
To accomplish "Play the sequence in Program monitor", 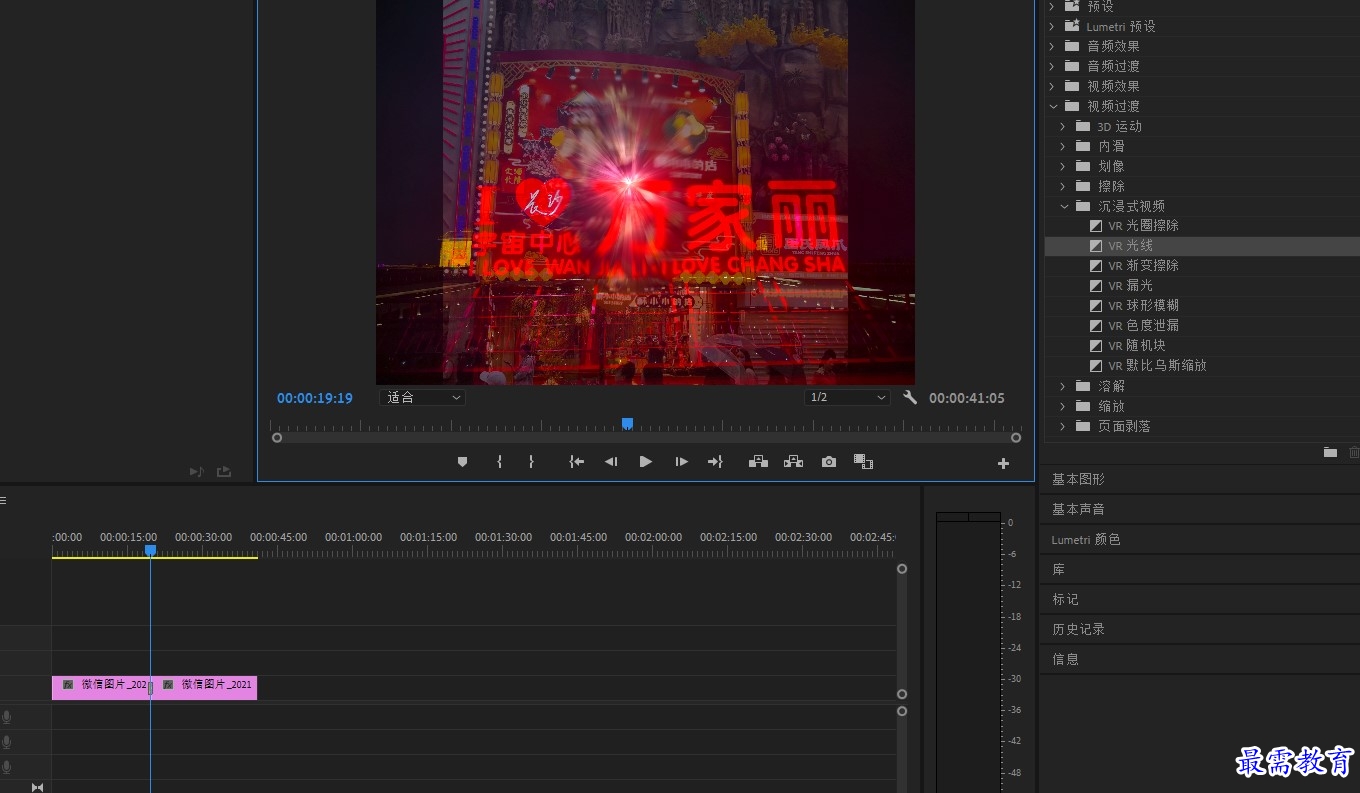I will [645, 462].
